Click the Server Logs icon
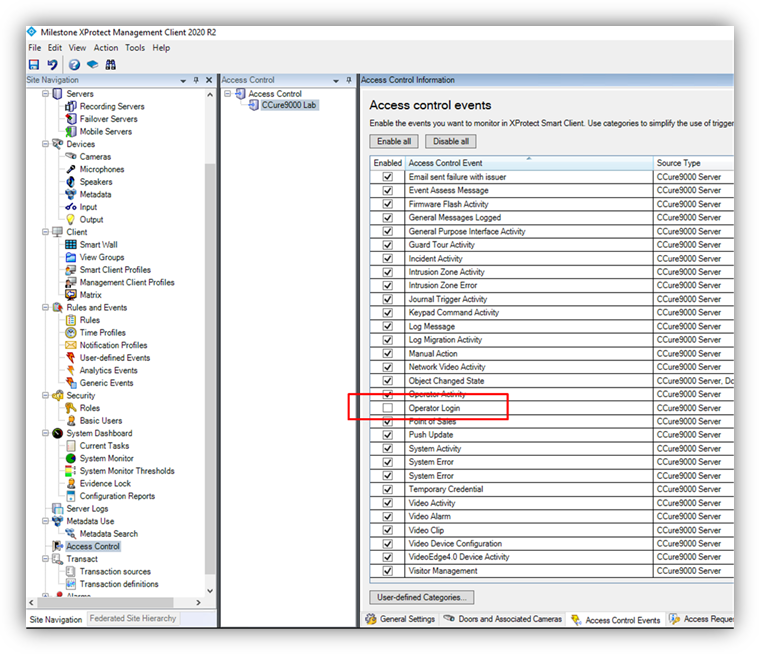The image size is (759, 654). (x=58, y=509)
